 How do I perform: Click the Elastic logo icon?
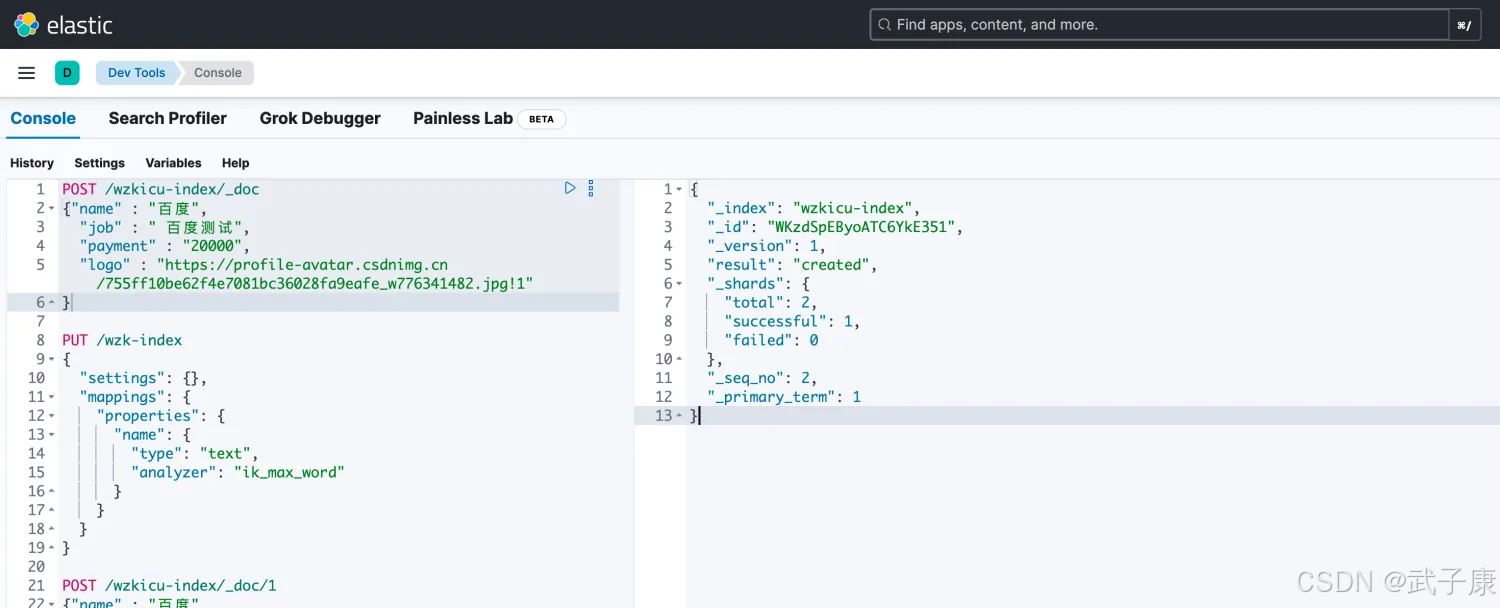click(26, 25)
